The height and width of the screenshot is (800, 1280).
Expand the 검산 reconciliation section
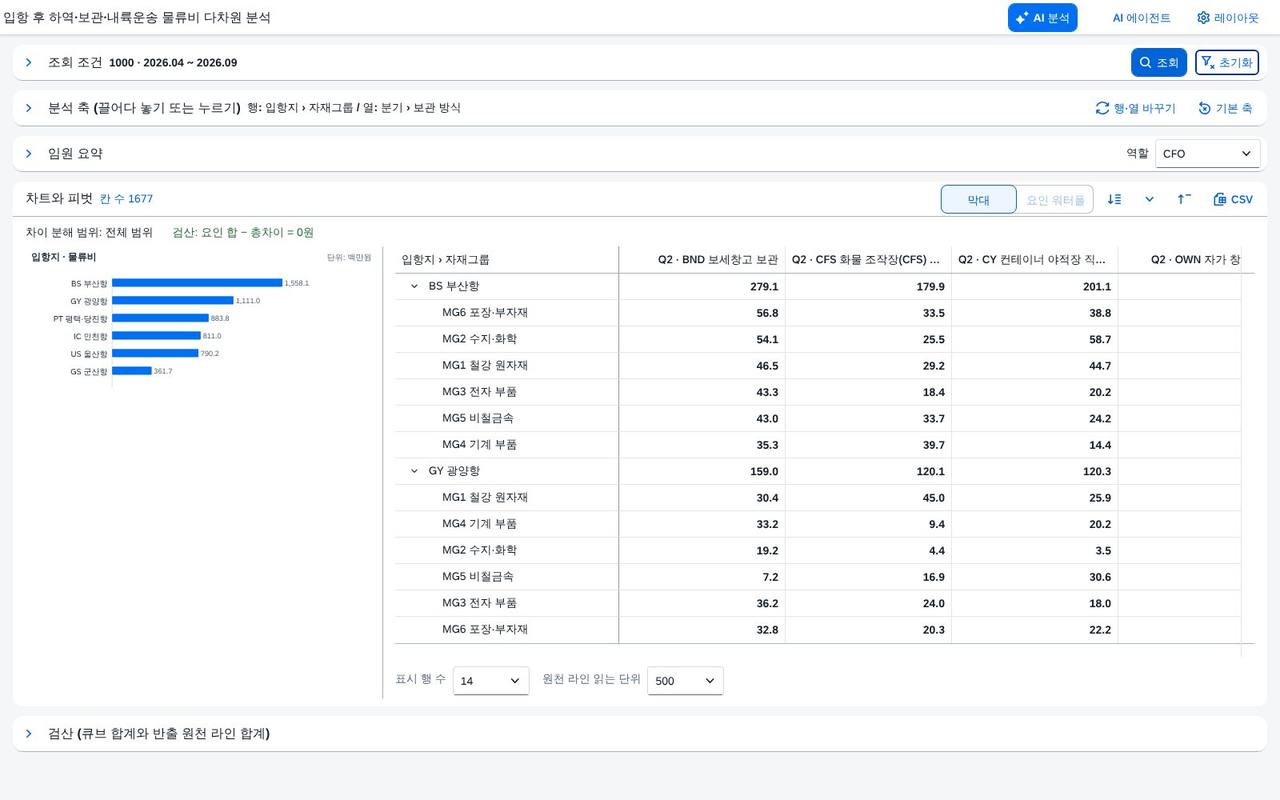[29, 734]
